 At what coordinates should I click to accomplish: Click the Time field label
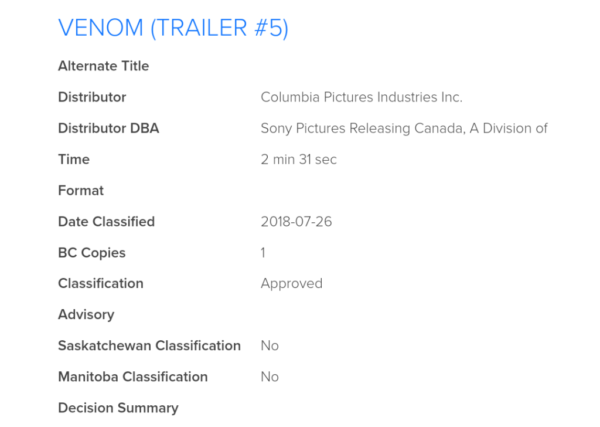73,159
